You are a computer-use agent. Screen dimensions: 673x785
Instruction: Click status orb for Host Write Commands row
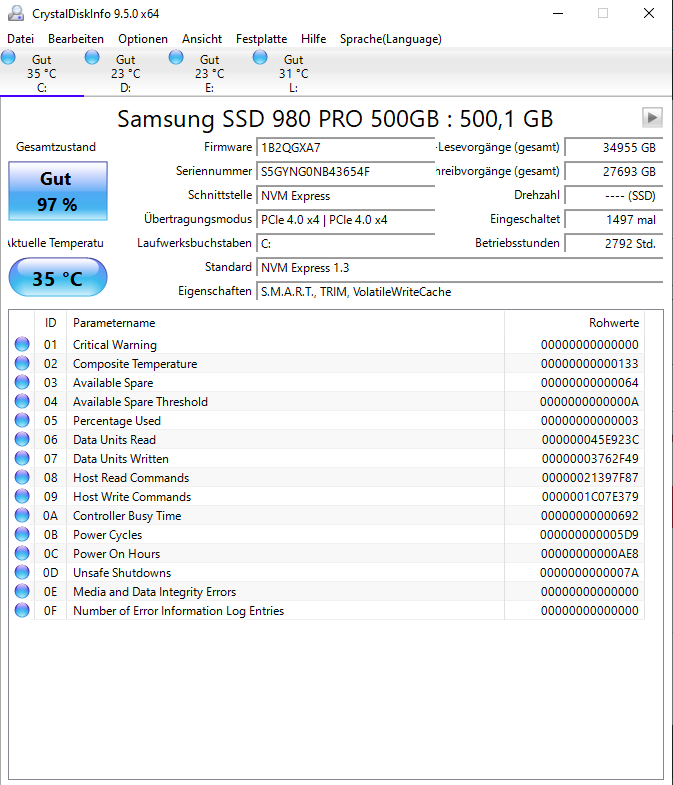pyautogui.click(x=22, y=496)
